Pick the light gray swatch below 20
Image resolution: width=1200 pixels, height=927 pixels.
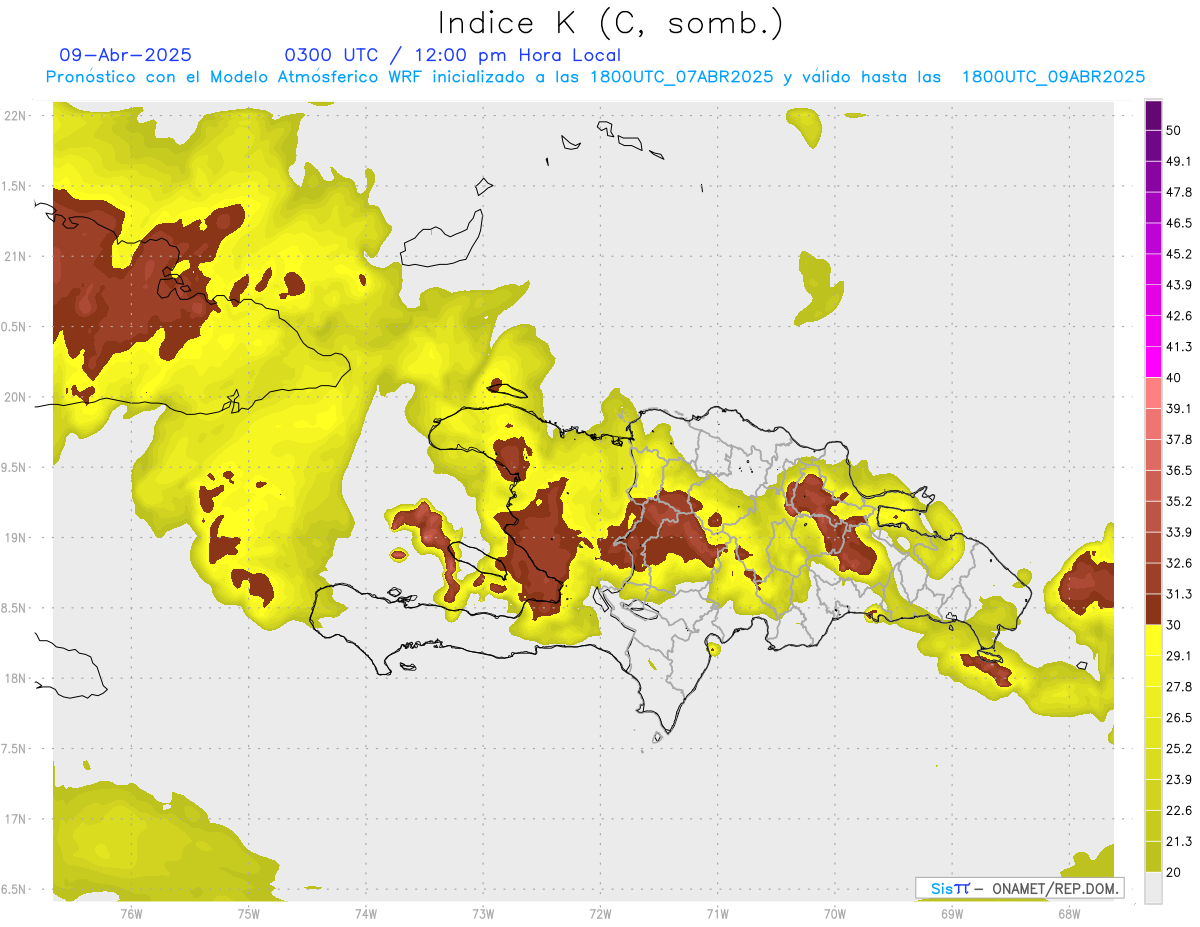[1153, 887]
